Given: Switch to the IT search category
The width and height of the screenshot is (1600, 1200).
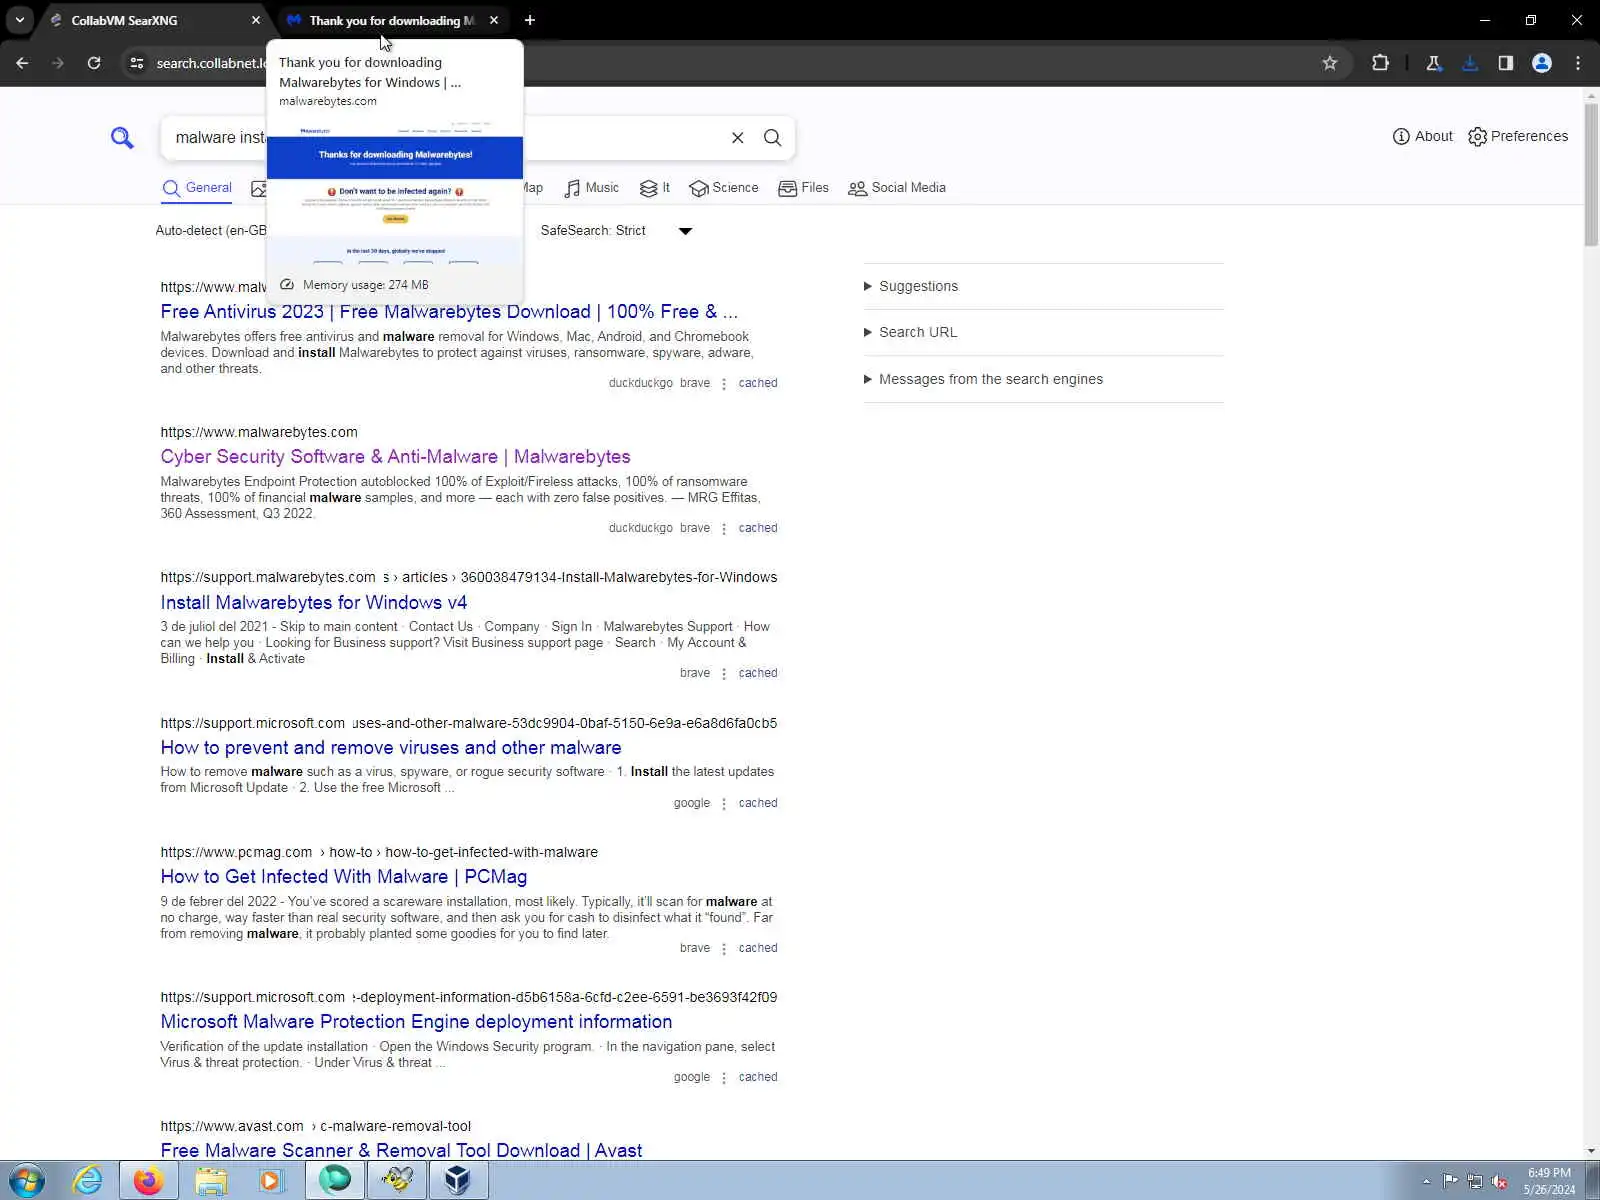Looking at the screenshot, I should (655, 188).
